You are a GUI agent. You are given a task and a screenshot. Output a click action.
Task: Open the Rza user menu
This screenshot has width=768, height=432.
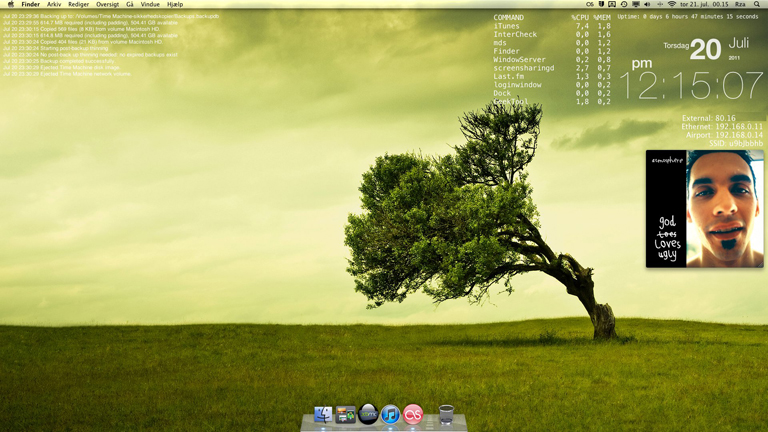pyautogui.click(x=740, y=4)
